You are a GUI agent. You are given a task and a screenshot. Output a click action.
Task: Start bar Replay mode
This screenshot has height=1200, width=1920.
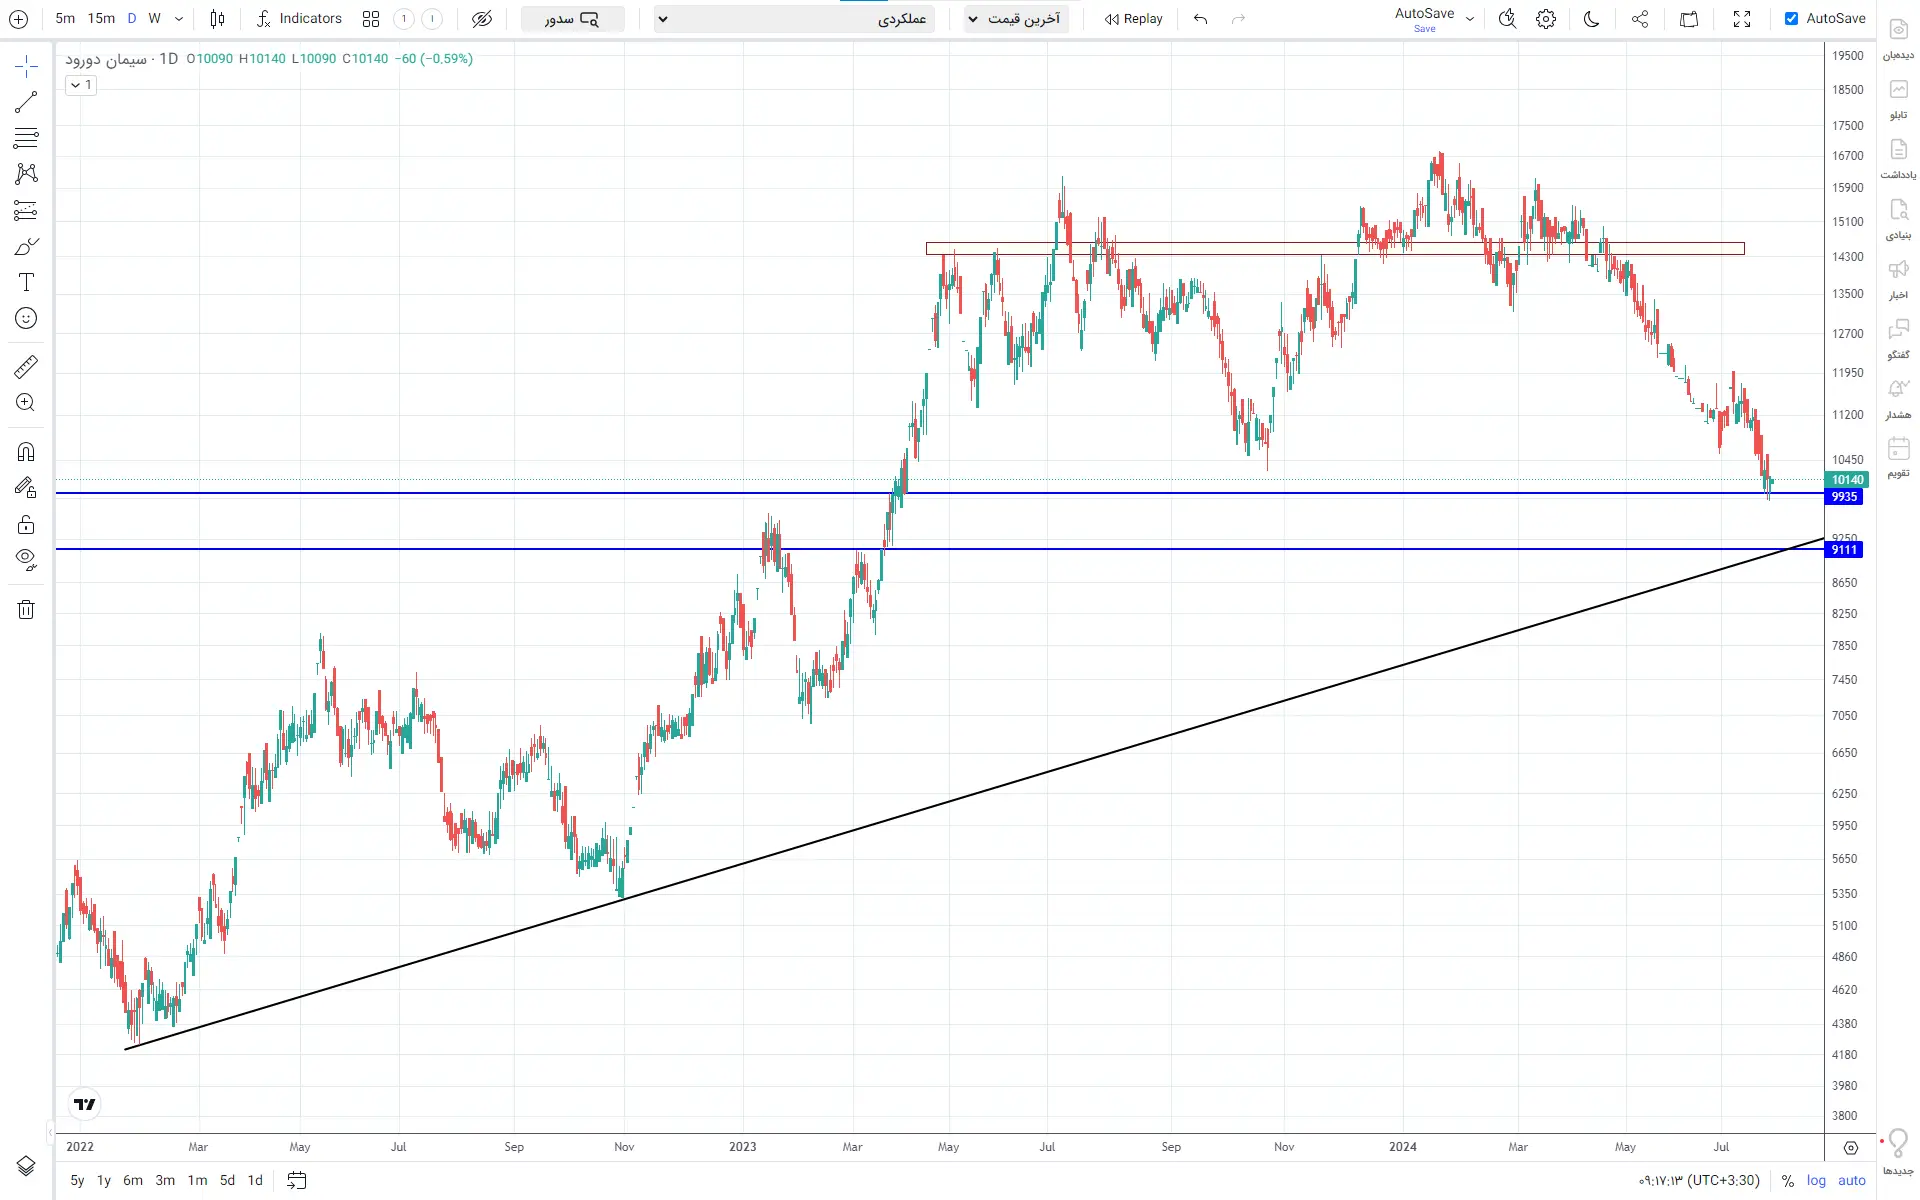click(1134, 19)
